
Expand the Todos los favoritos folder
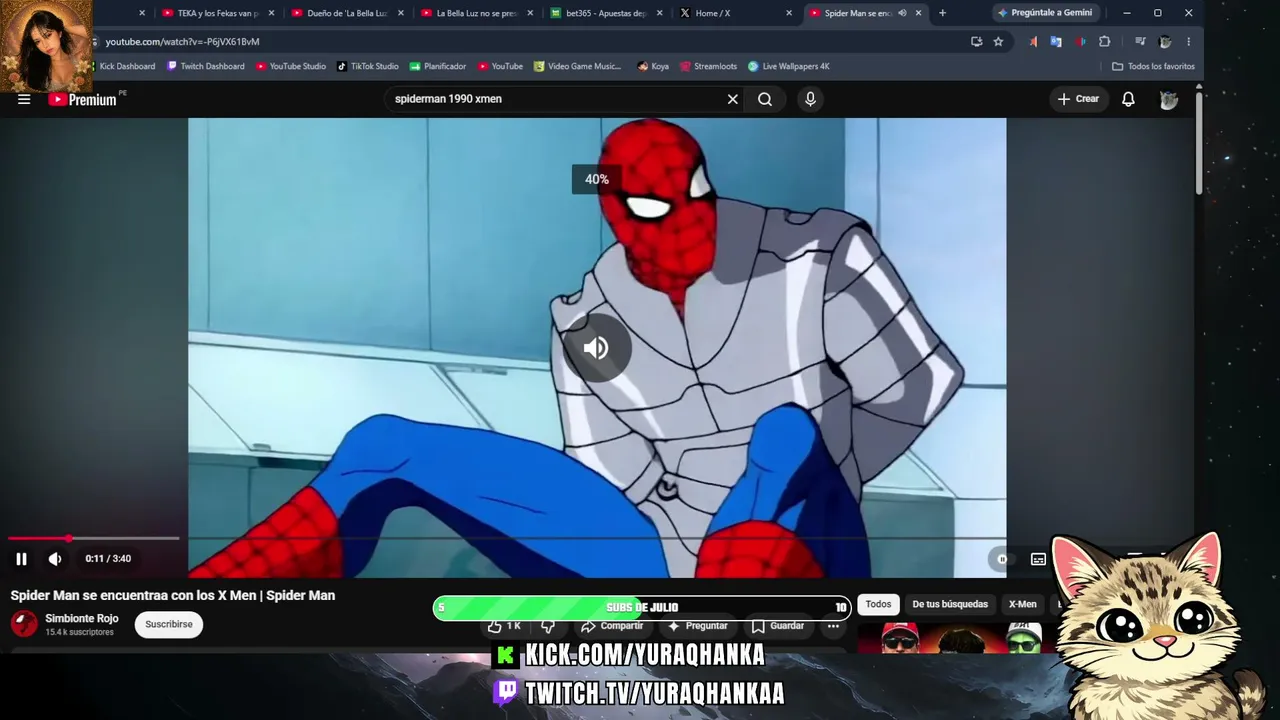[x=1153, y=66]
